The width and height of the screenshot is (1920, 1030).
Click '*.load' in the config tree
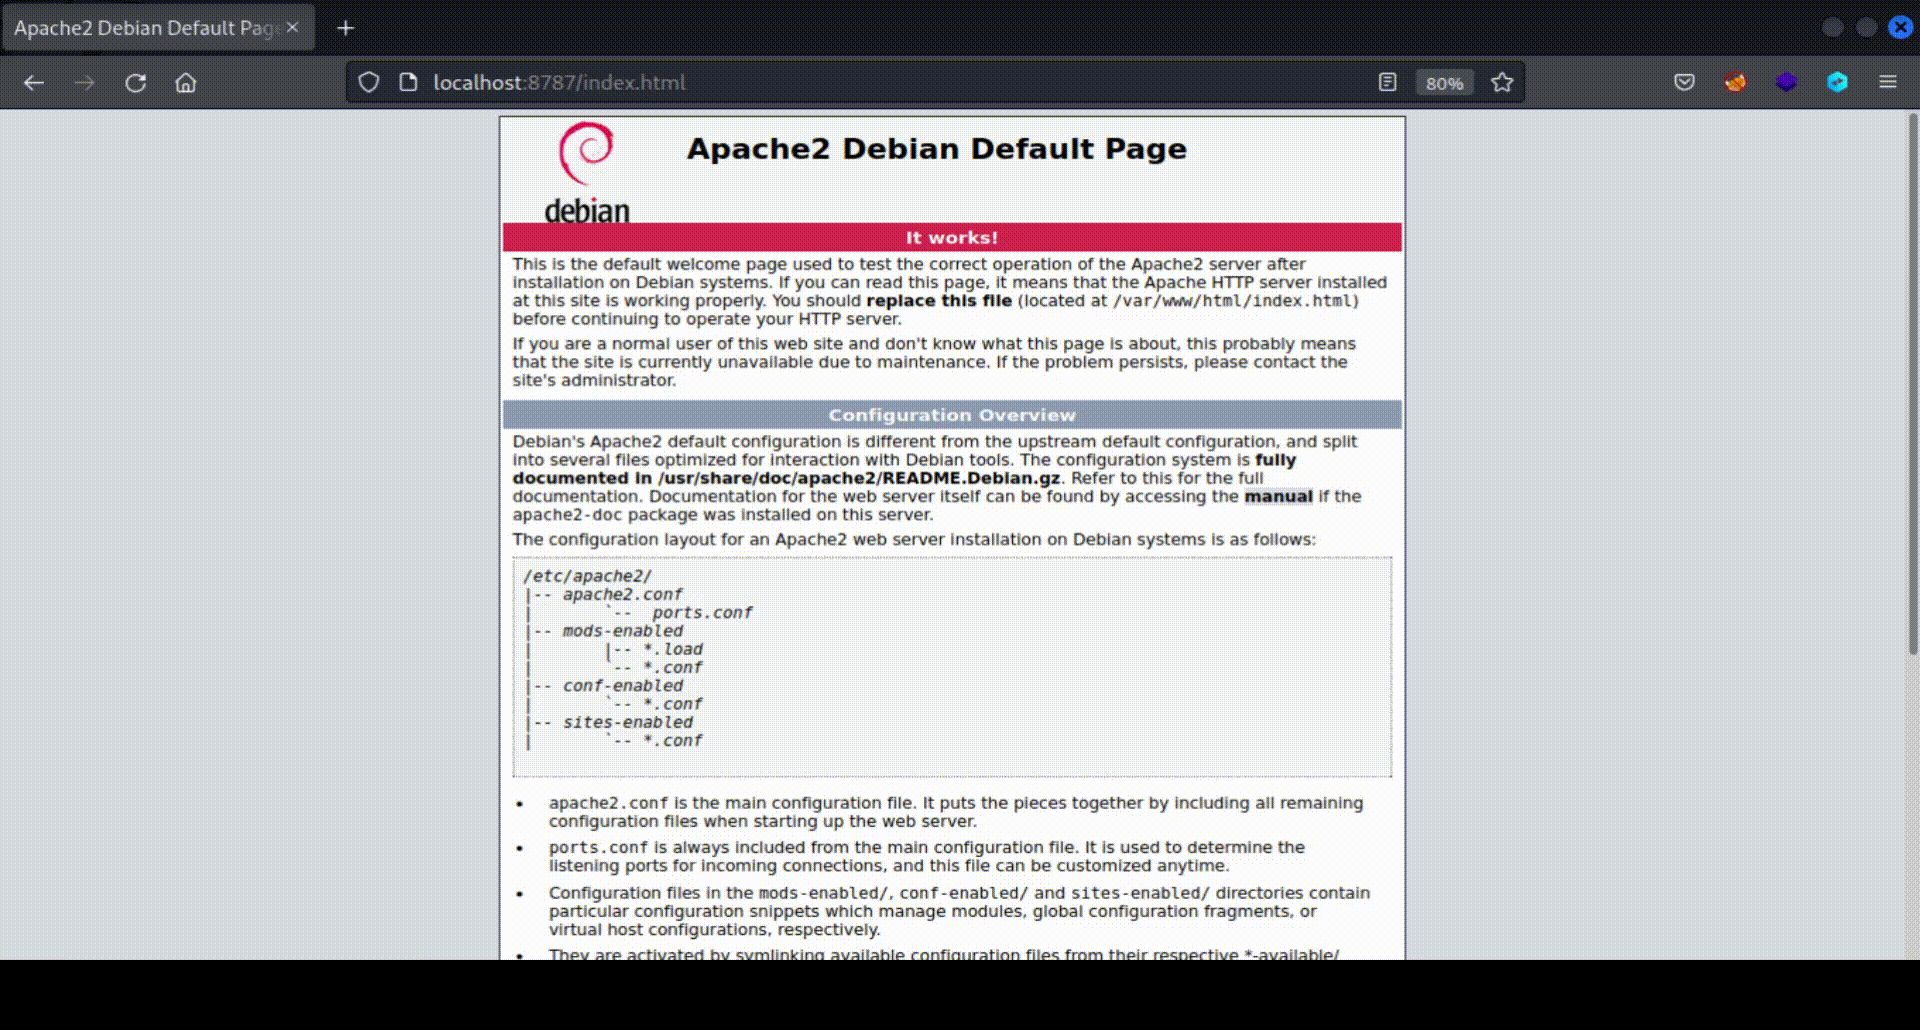672,650
